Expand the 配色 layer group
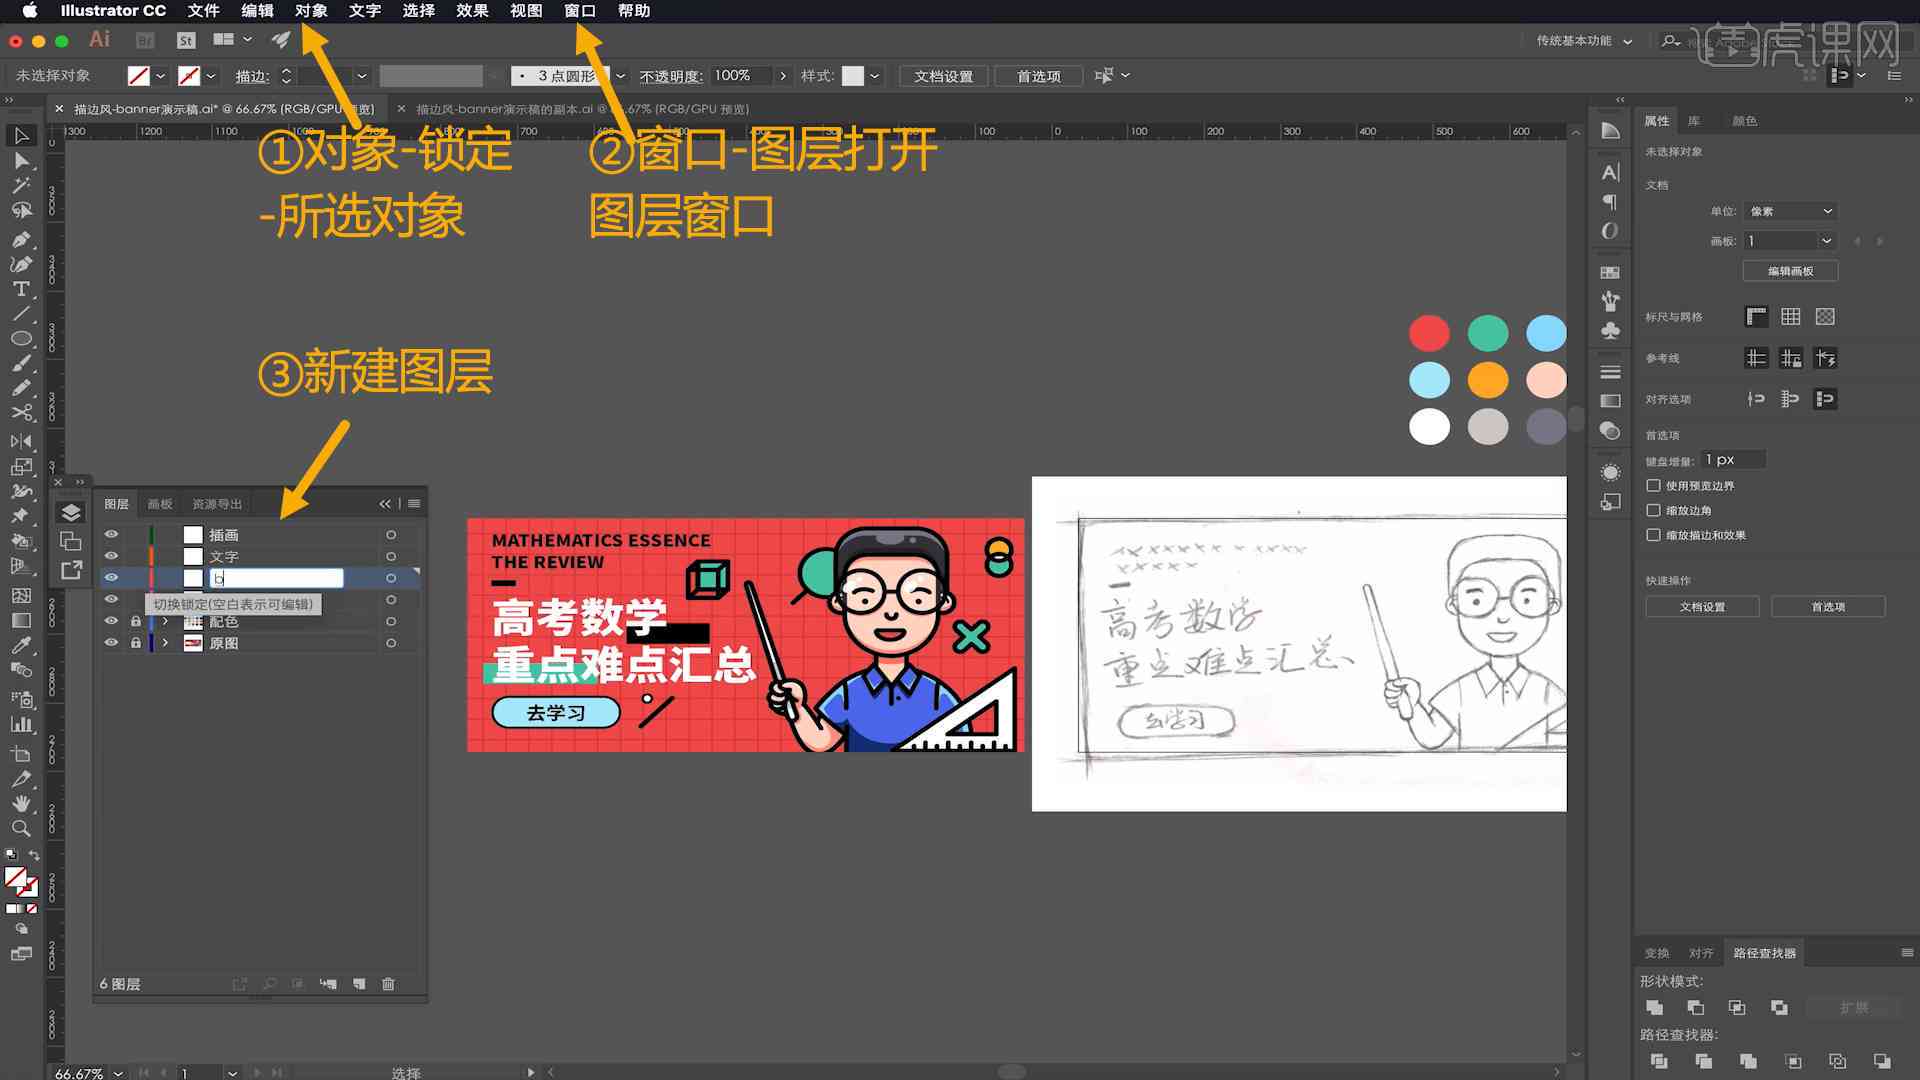 click(x=164, y=621)
